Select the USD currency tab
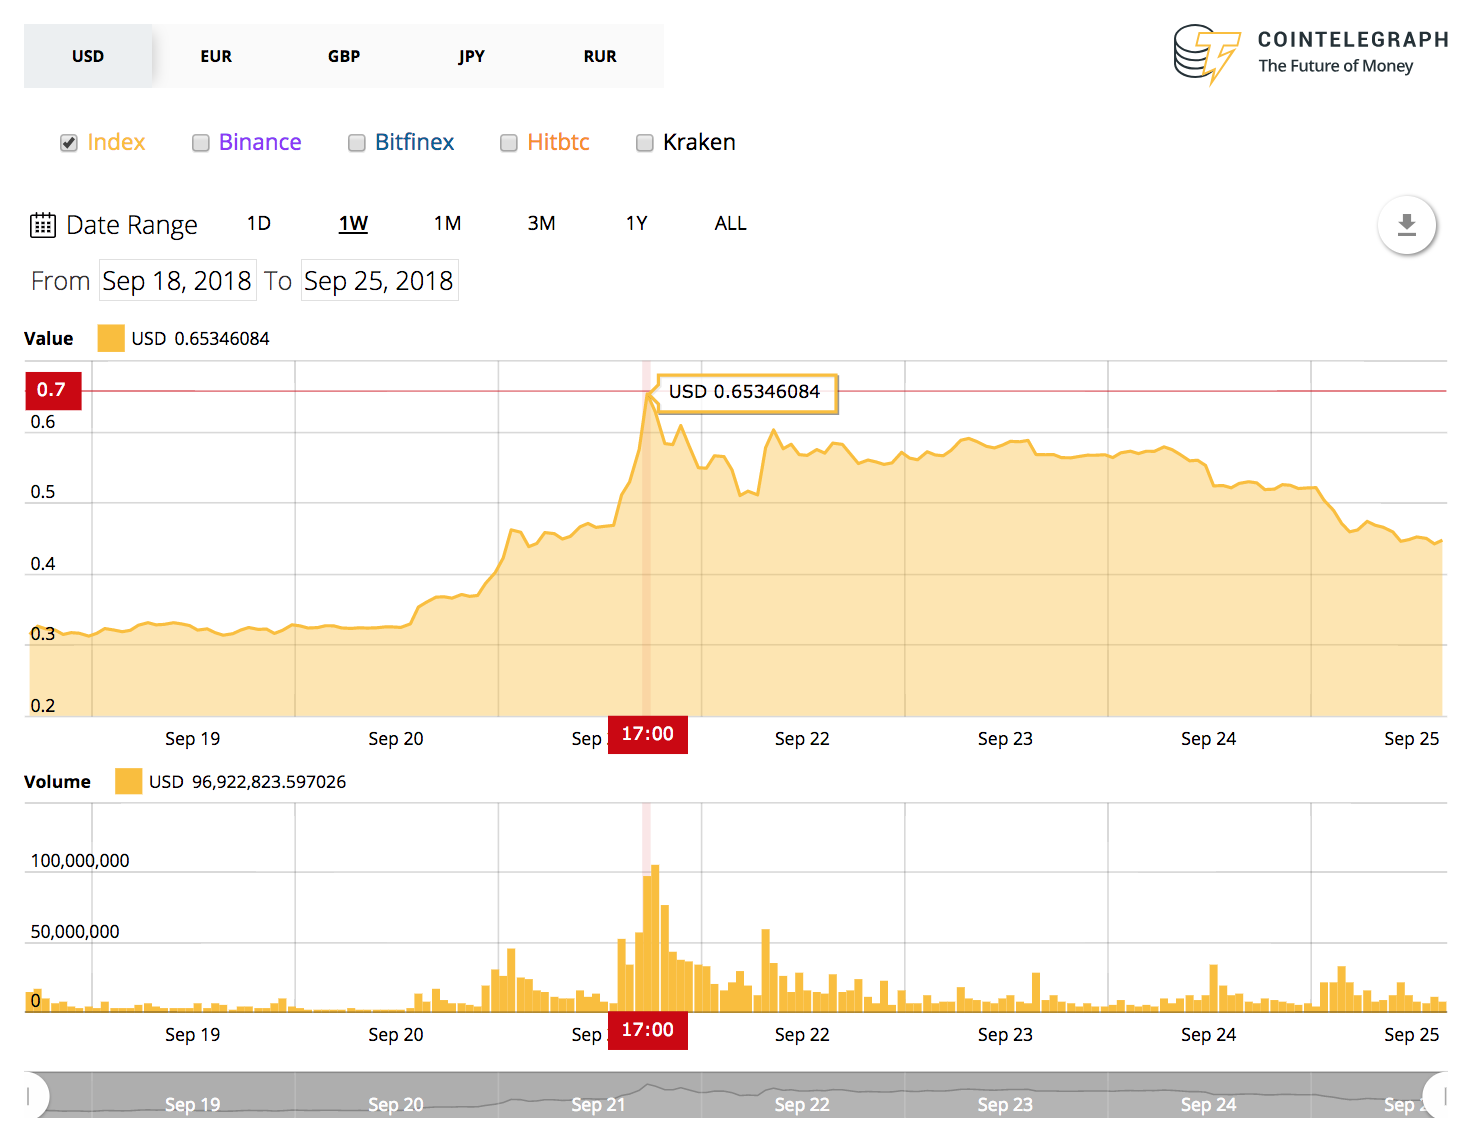This screenshot has width=1472, height=1140. pos(88,56)
